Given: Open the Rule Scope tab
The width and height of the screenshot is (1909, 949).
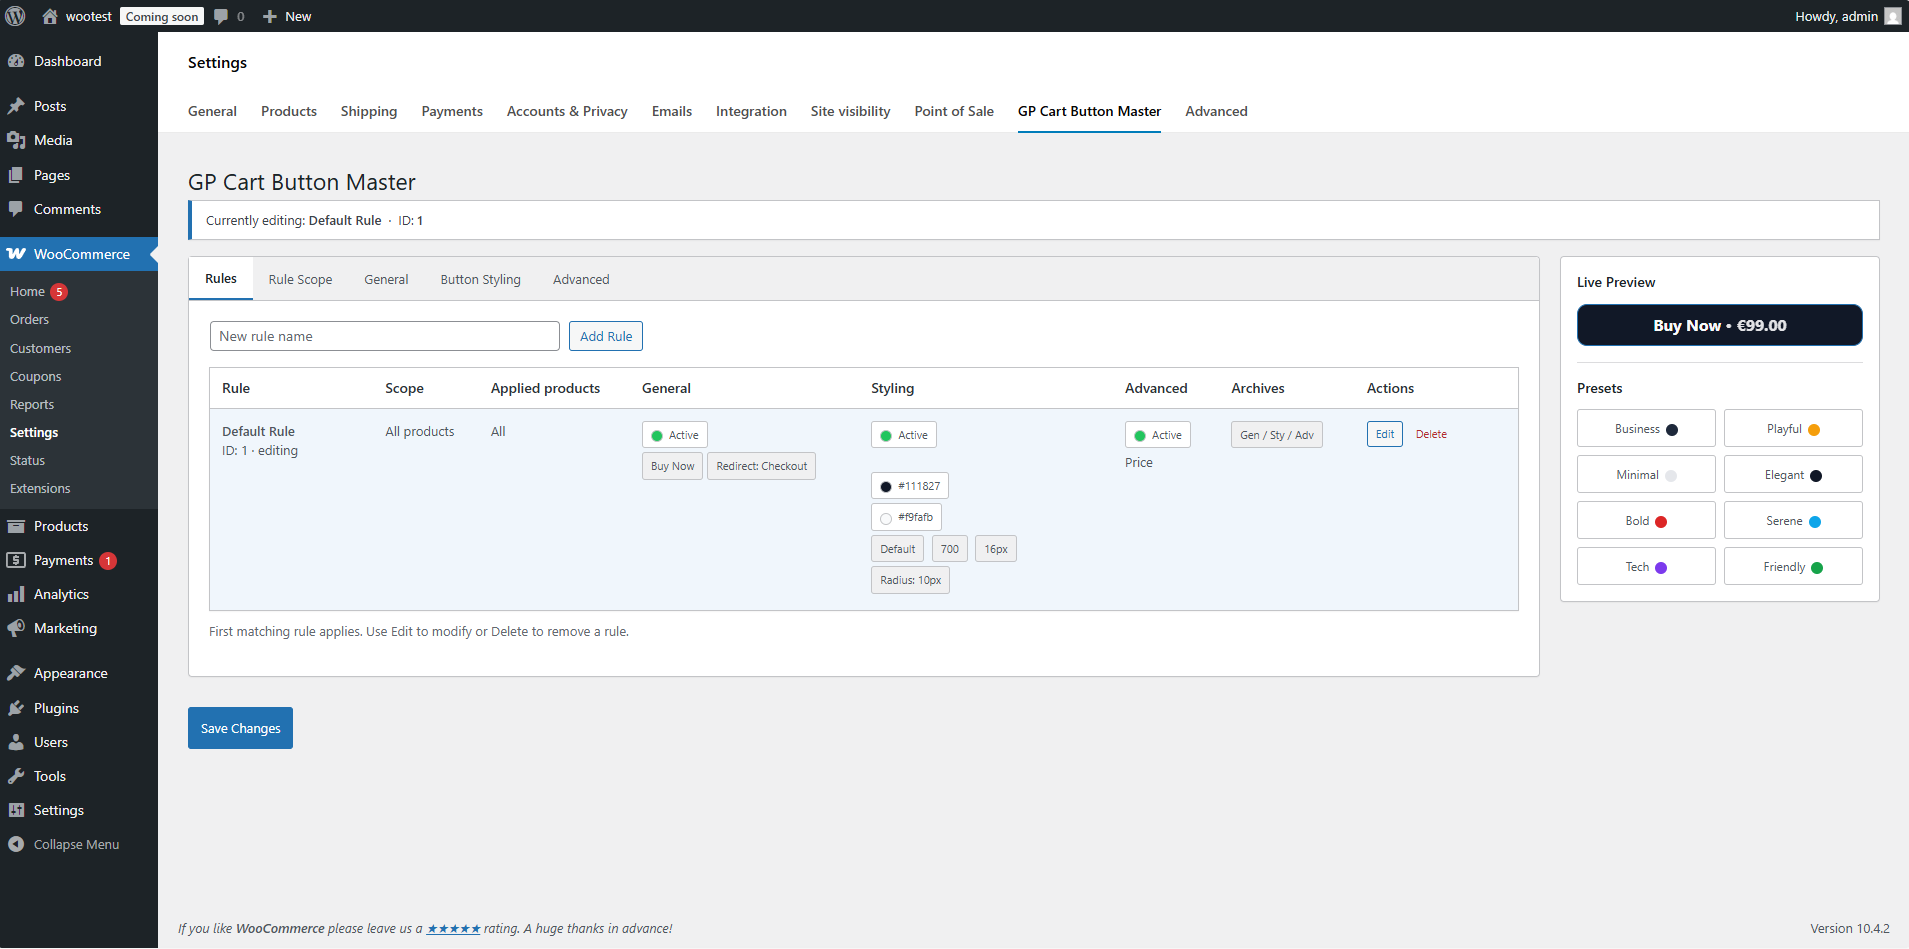Looking at the screenshot, I should click(300, 280).
